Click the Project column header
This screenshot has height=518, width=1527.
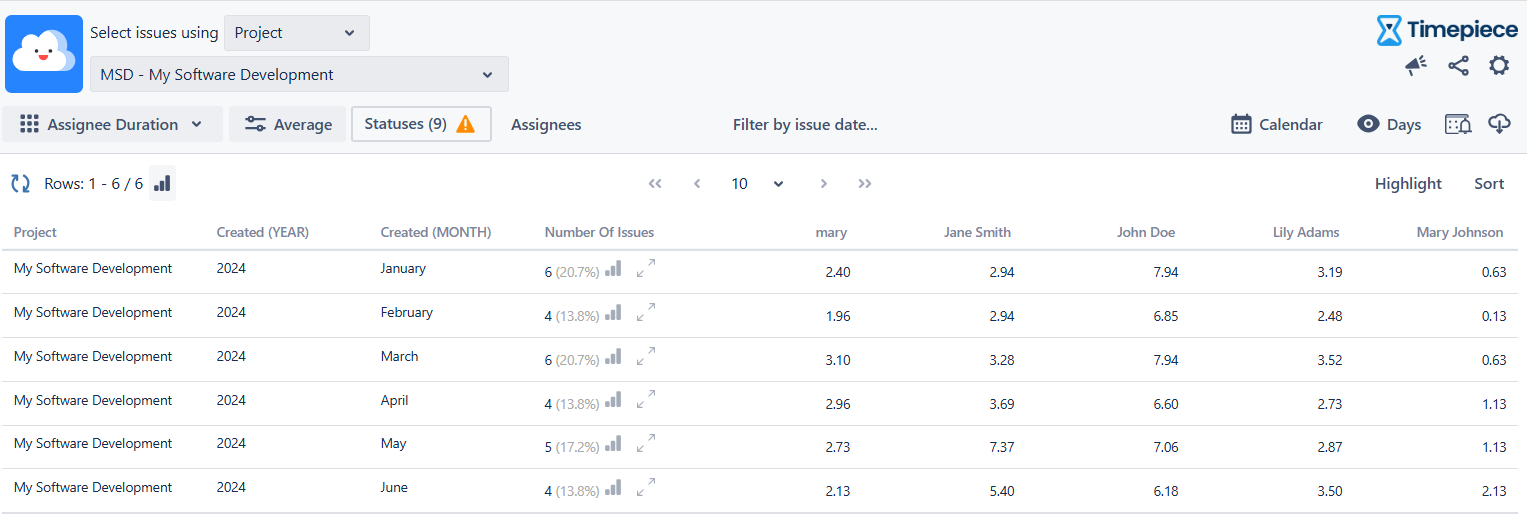coord(35,232)
